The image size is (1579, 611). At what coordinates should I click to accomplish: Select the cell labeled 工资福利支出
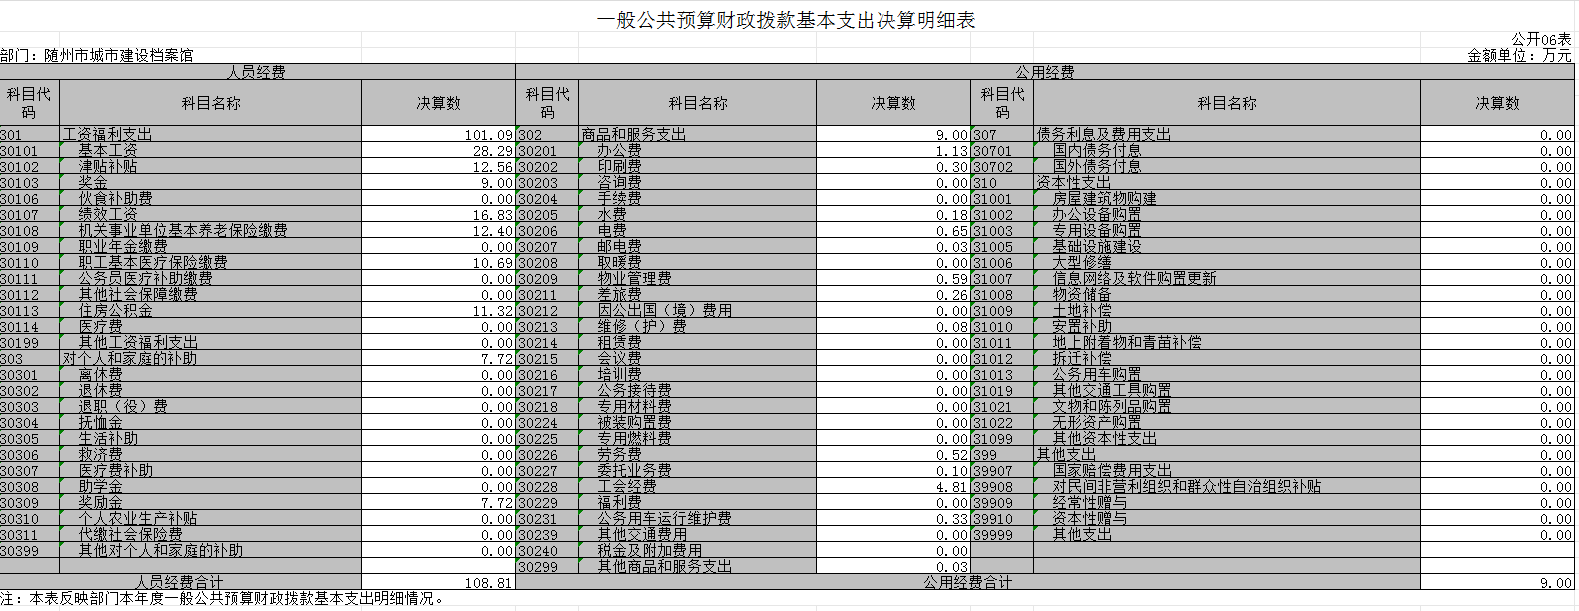click(x=211, y=135)
